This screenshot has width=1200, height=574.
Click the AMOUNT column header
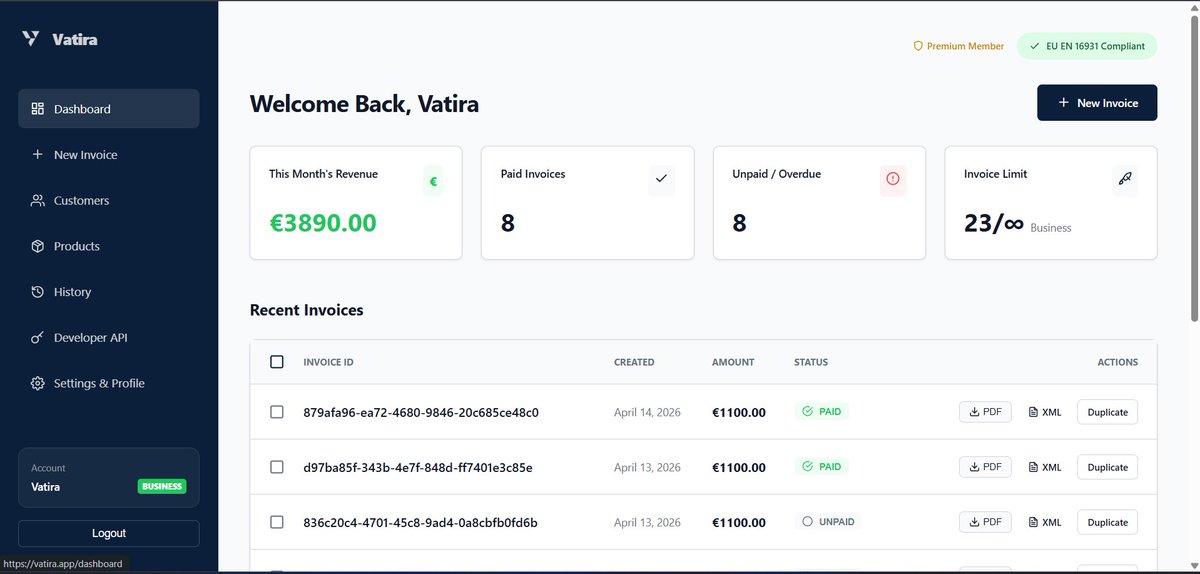(733, 362)
